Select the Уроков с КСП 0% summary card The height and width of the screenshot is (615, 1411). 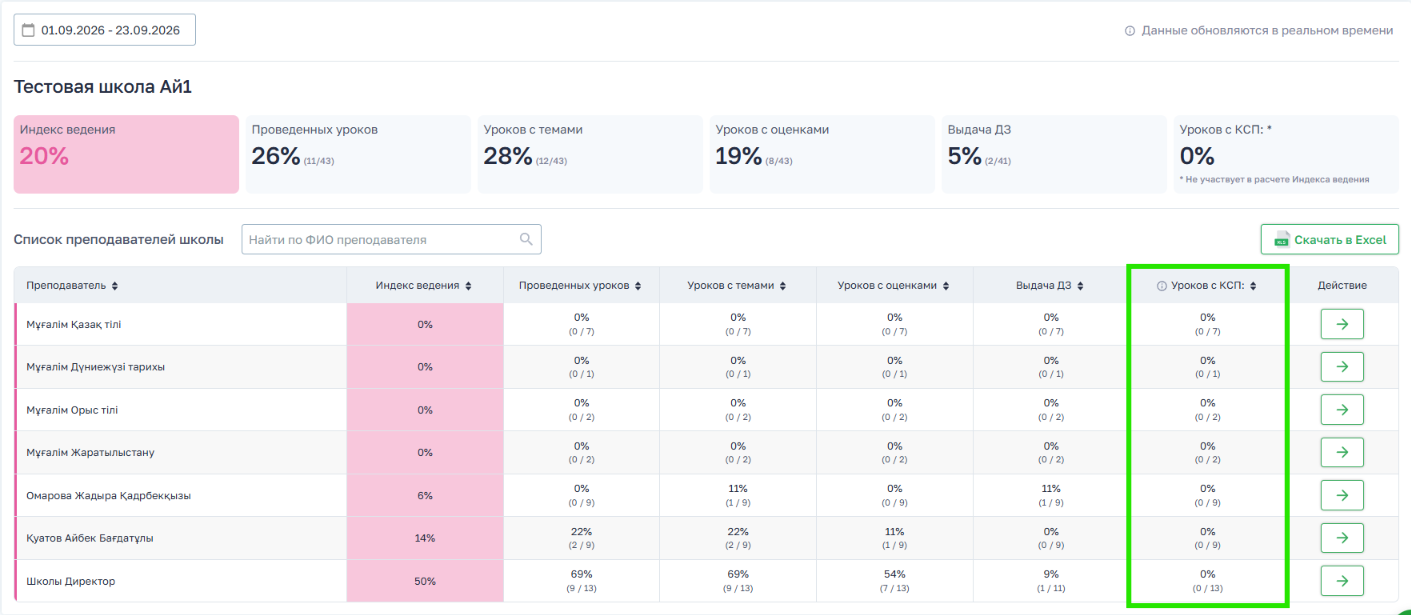[x=1286, y=154]
